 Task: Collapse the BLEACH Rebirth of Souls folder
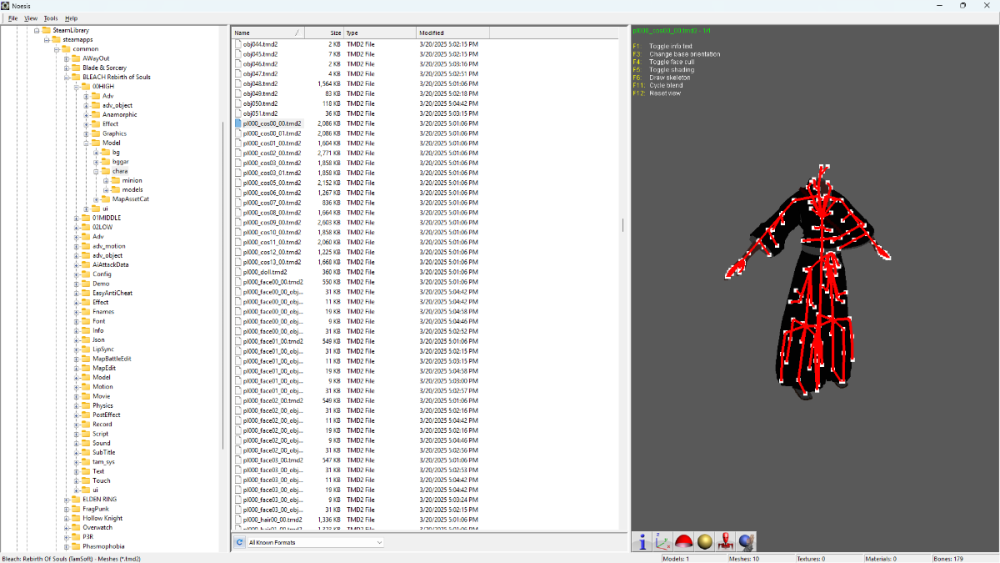(66, 77)
